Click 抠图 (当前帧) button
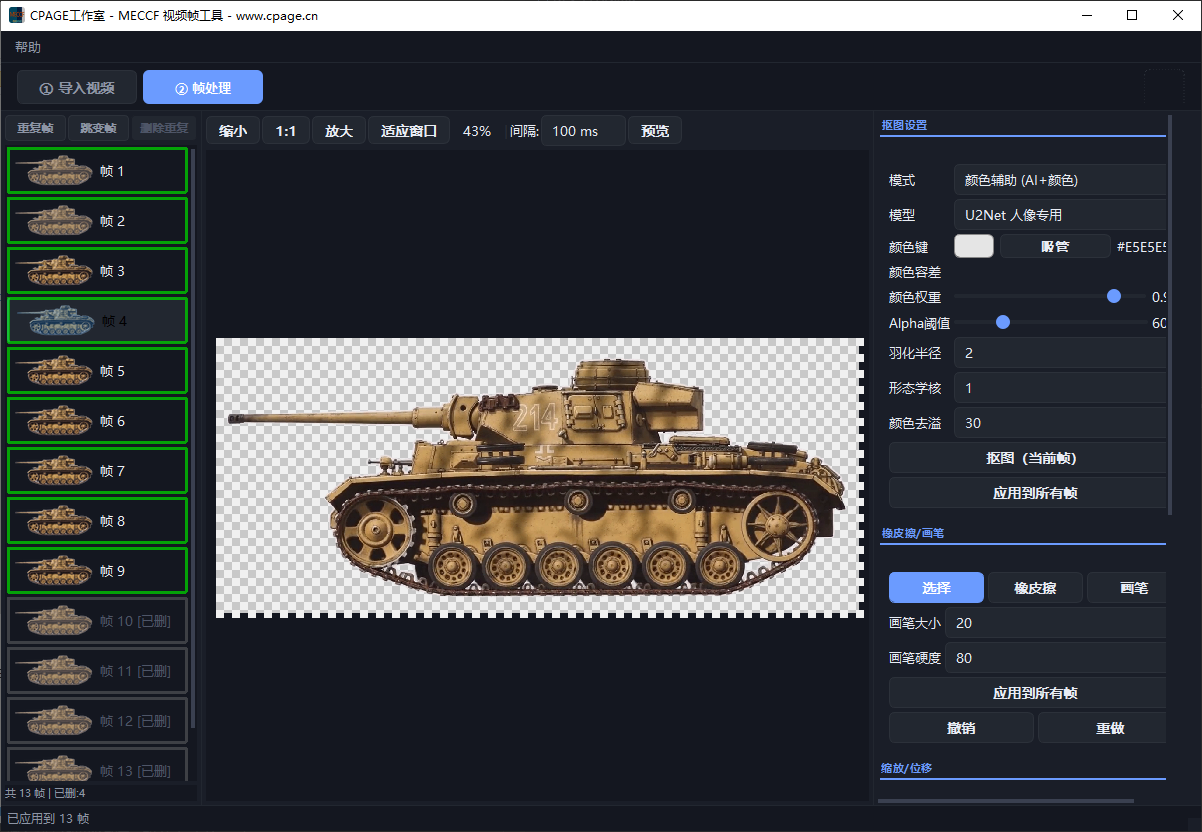The width and height of the screenshot is (1202, 832). (x=1030, y=458)
